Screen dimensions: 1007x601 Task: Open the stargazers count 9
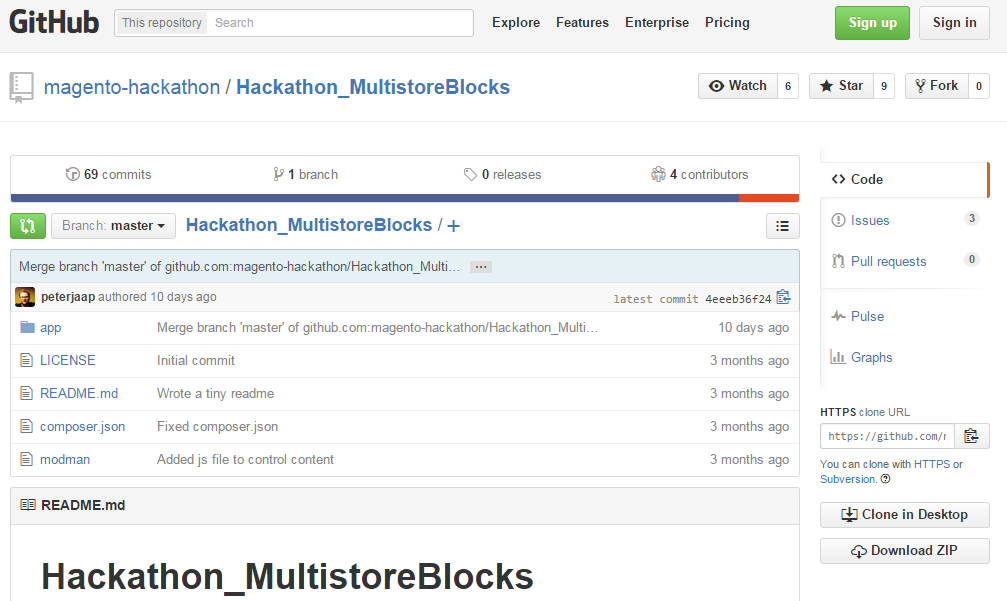pyautogui.click(x=884, y=86)
